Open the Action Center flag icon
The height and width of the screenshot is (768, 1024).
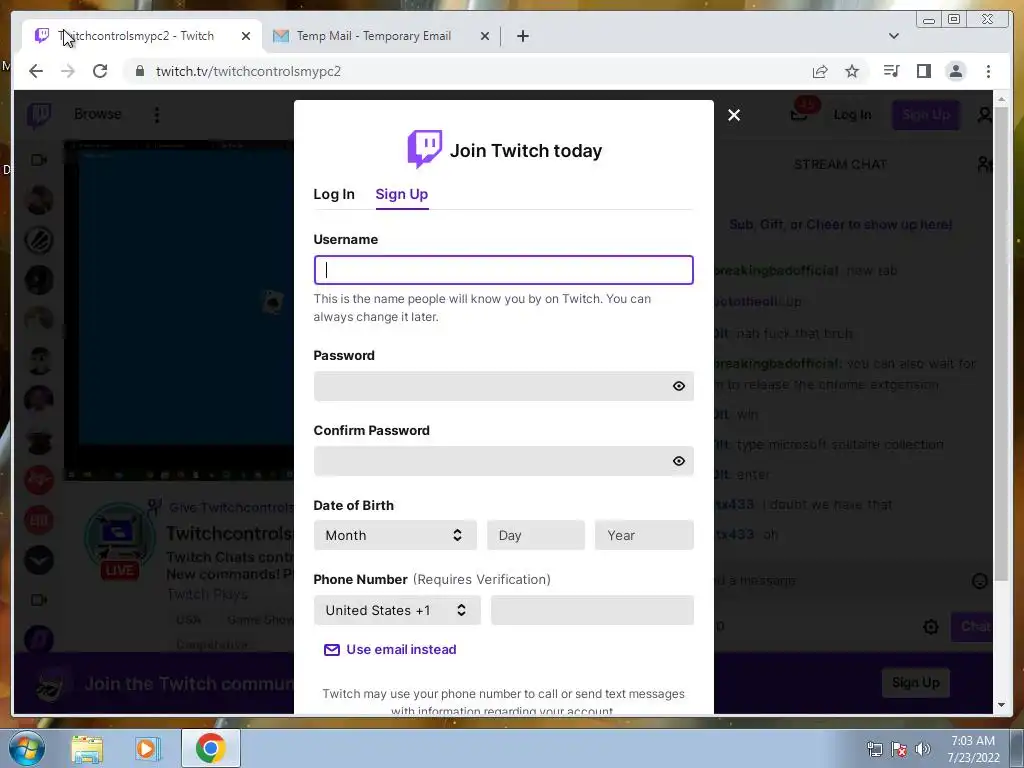pos(899,749)
